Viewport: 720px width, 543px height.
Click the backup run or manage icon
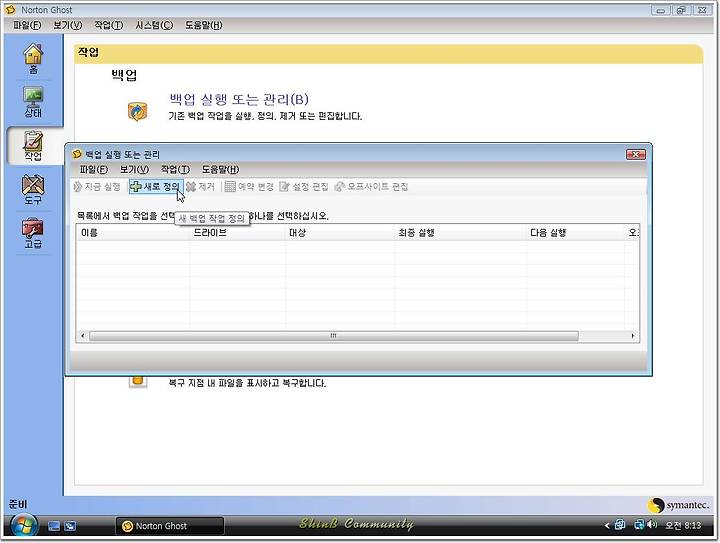(x=137, y=111)
